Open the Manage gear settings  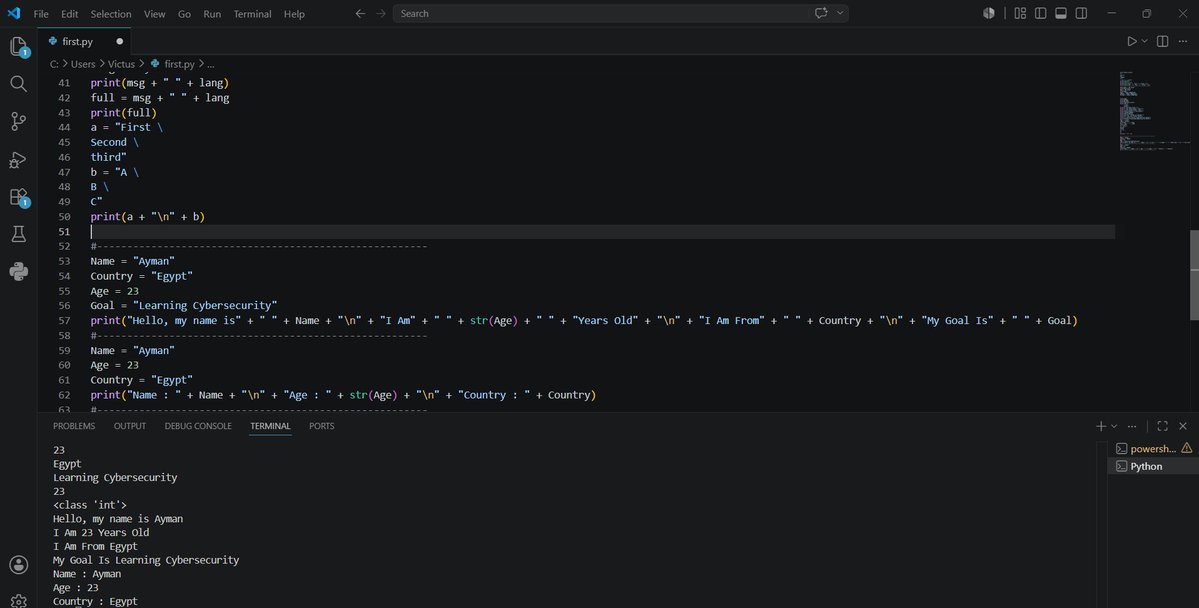pyautogui.click(x=18, y=601)
